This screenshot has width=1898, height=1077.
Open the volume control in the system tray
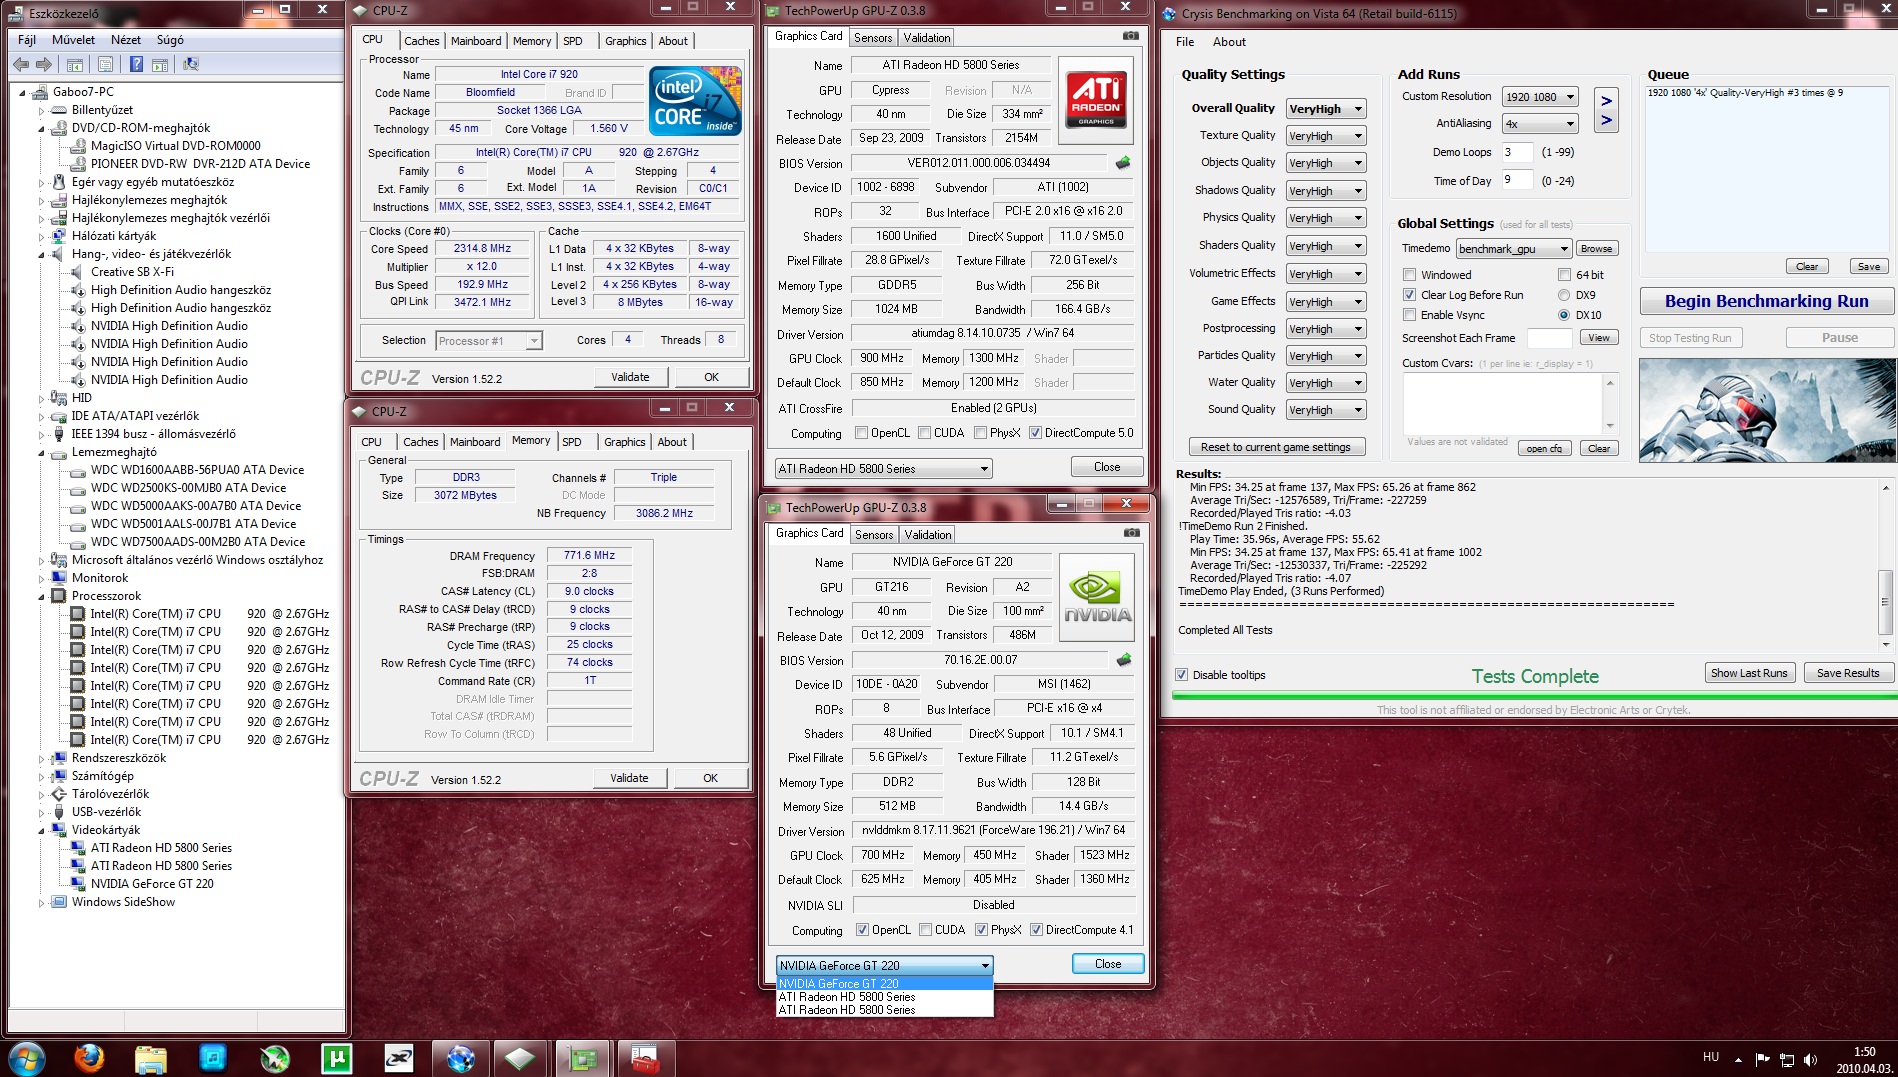pyautogui.click(x=1810, y=1059)
